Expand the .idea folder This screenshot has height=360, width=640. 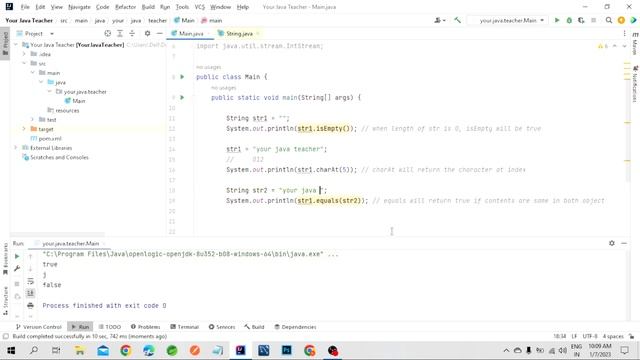pos(24,54)
